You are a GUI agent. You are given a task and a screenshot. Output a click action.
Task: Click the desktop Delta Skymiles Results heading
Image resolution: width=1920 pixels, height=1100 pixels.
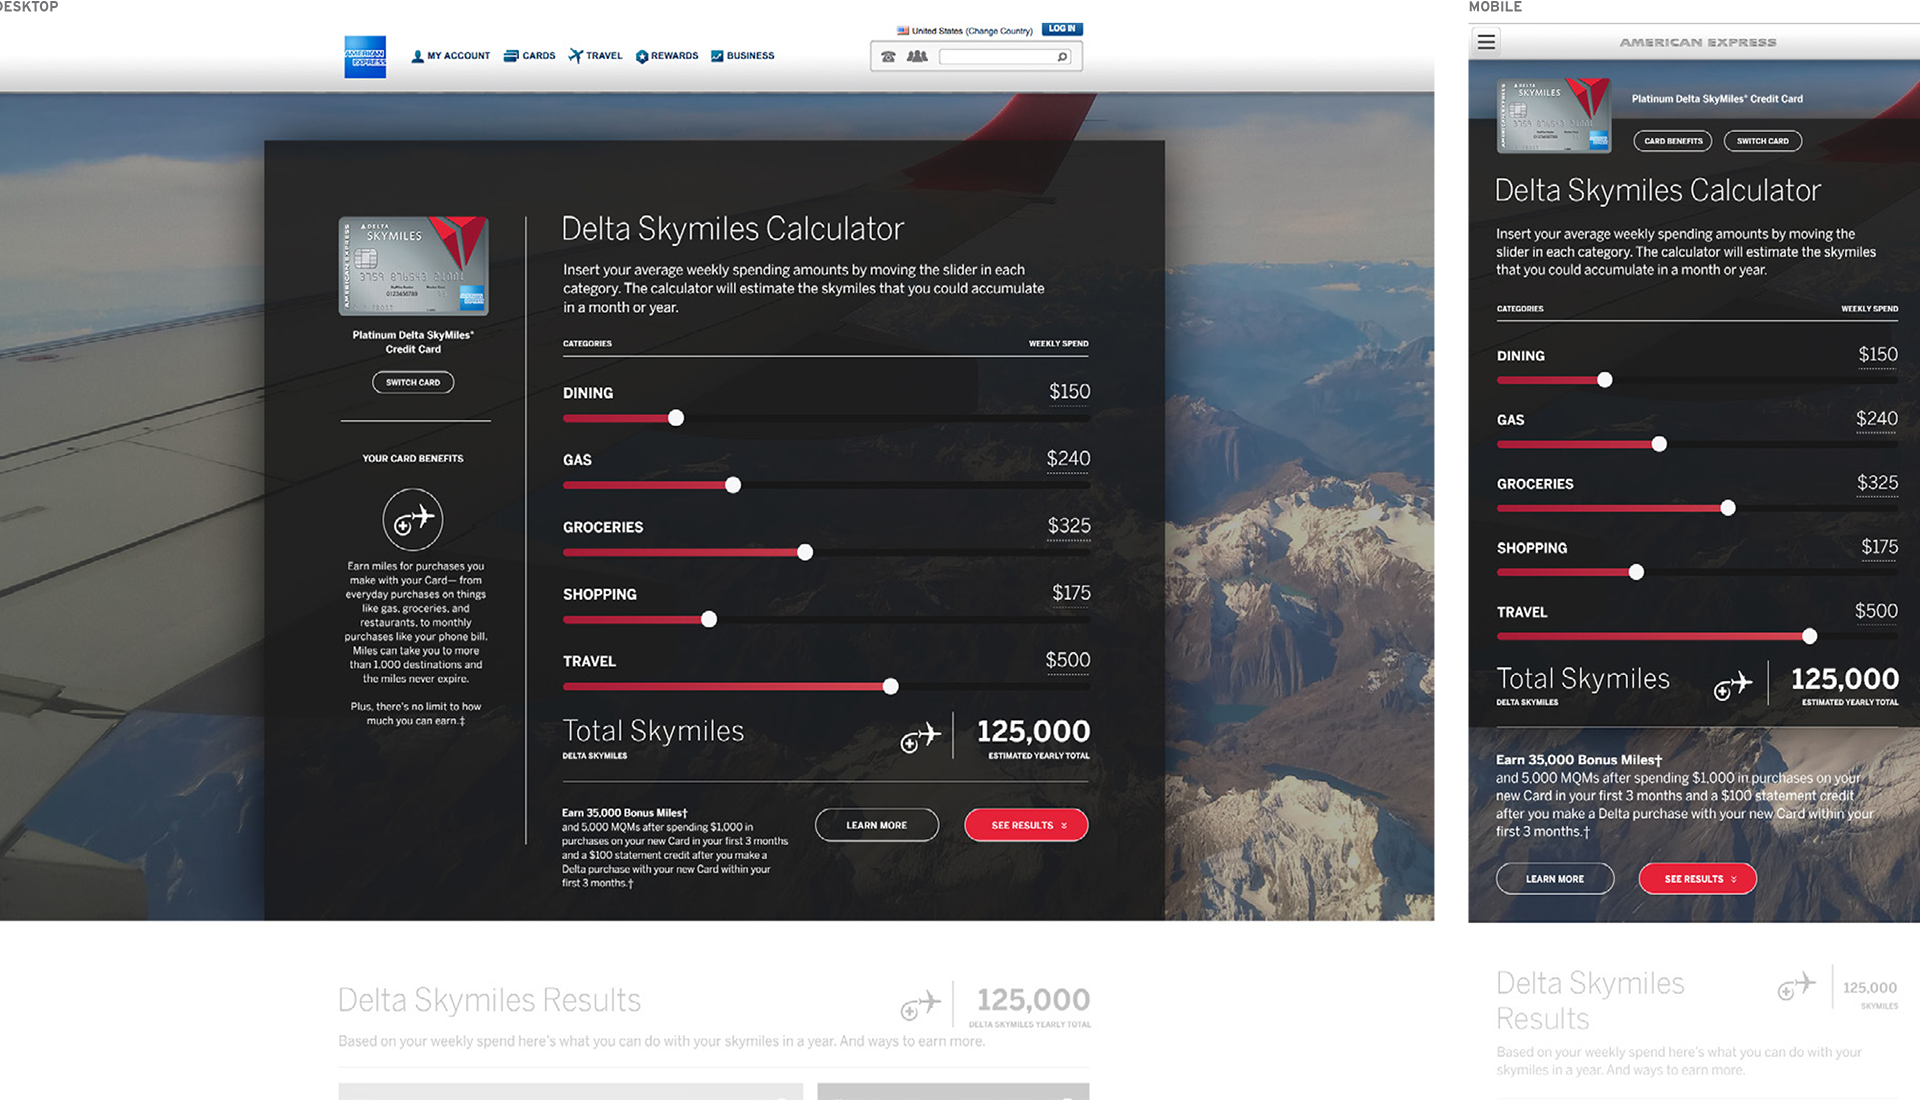pos(489,1000)
